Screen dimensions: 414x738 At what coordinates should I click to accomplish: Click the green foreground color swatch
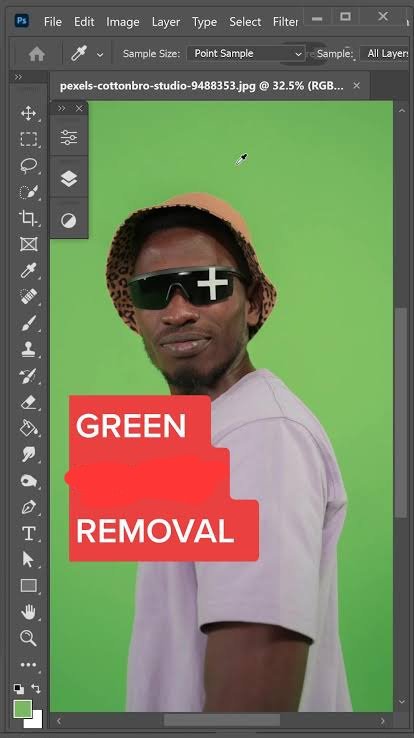pos(22,708)
